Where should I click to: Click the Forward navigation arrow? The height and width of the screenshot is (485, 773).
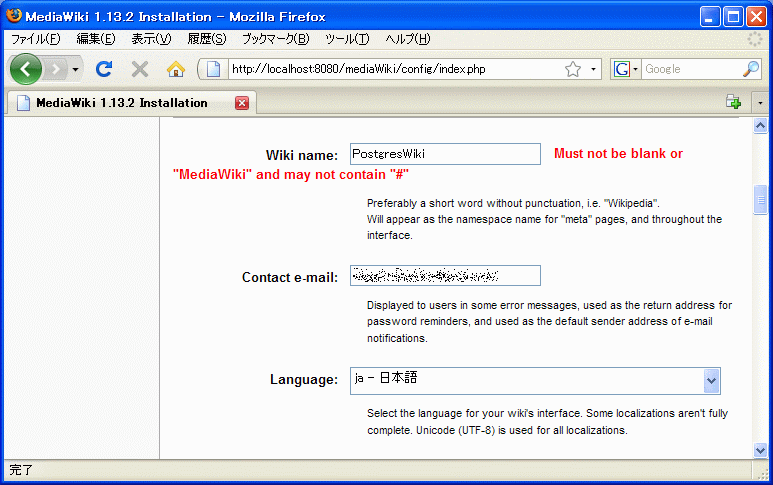click(x=56, y=69)
